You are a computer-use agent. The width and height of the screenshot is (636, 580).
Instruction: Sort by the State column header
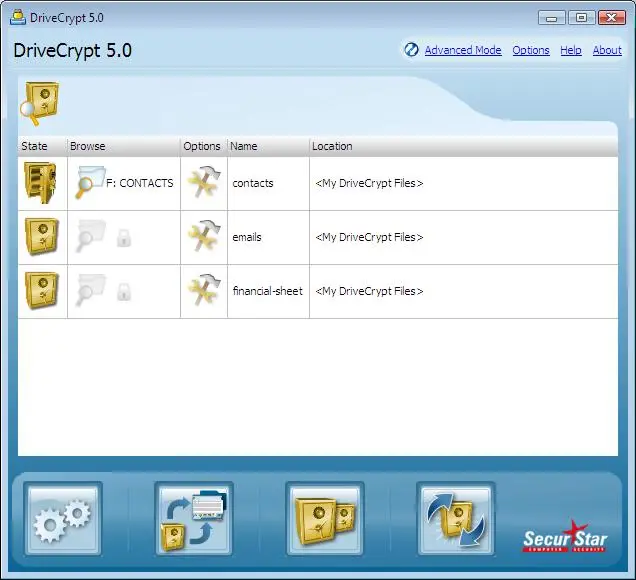coord(34,146)
